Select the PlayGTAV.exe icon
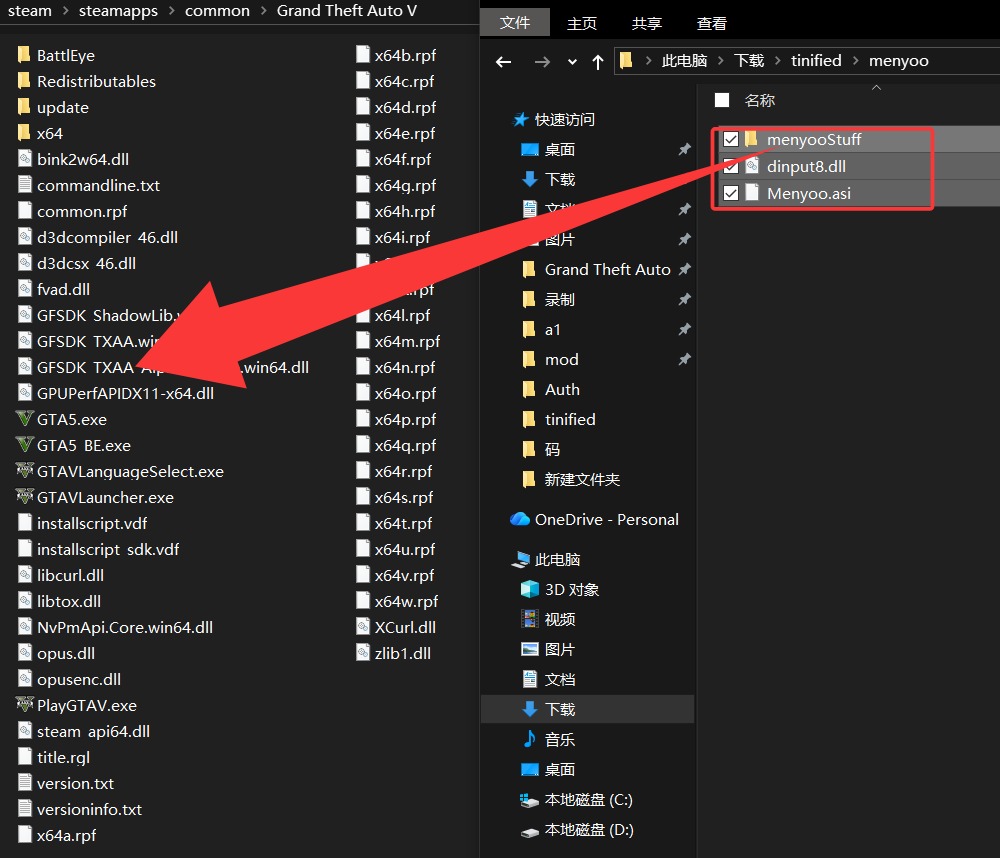1000x858 pixels. [x=25, y=705]
